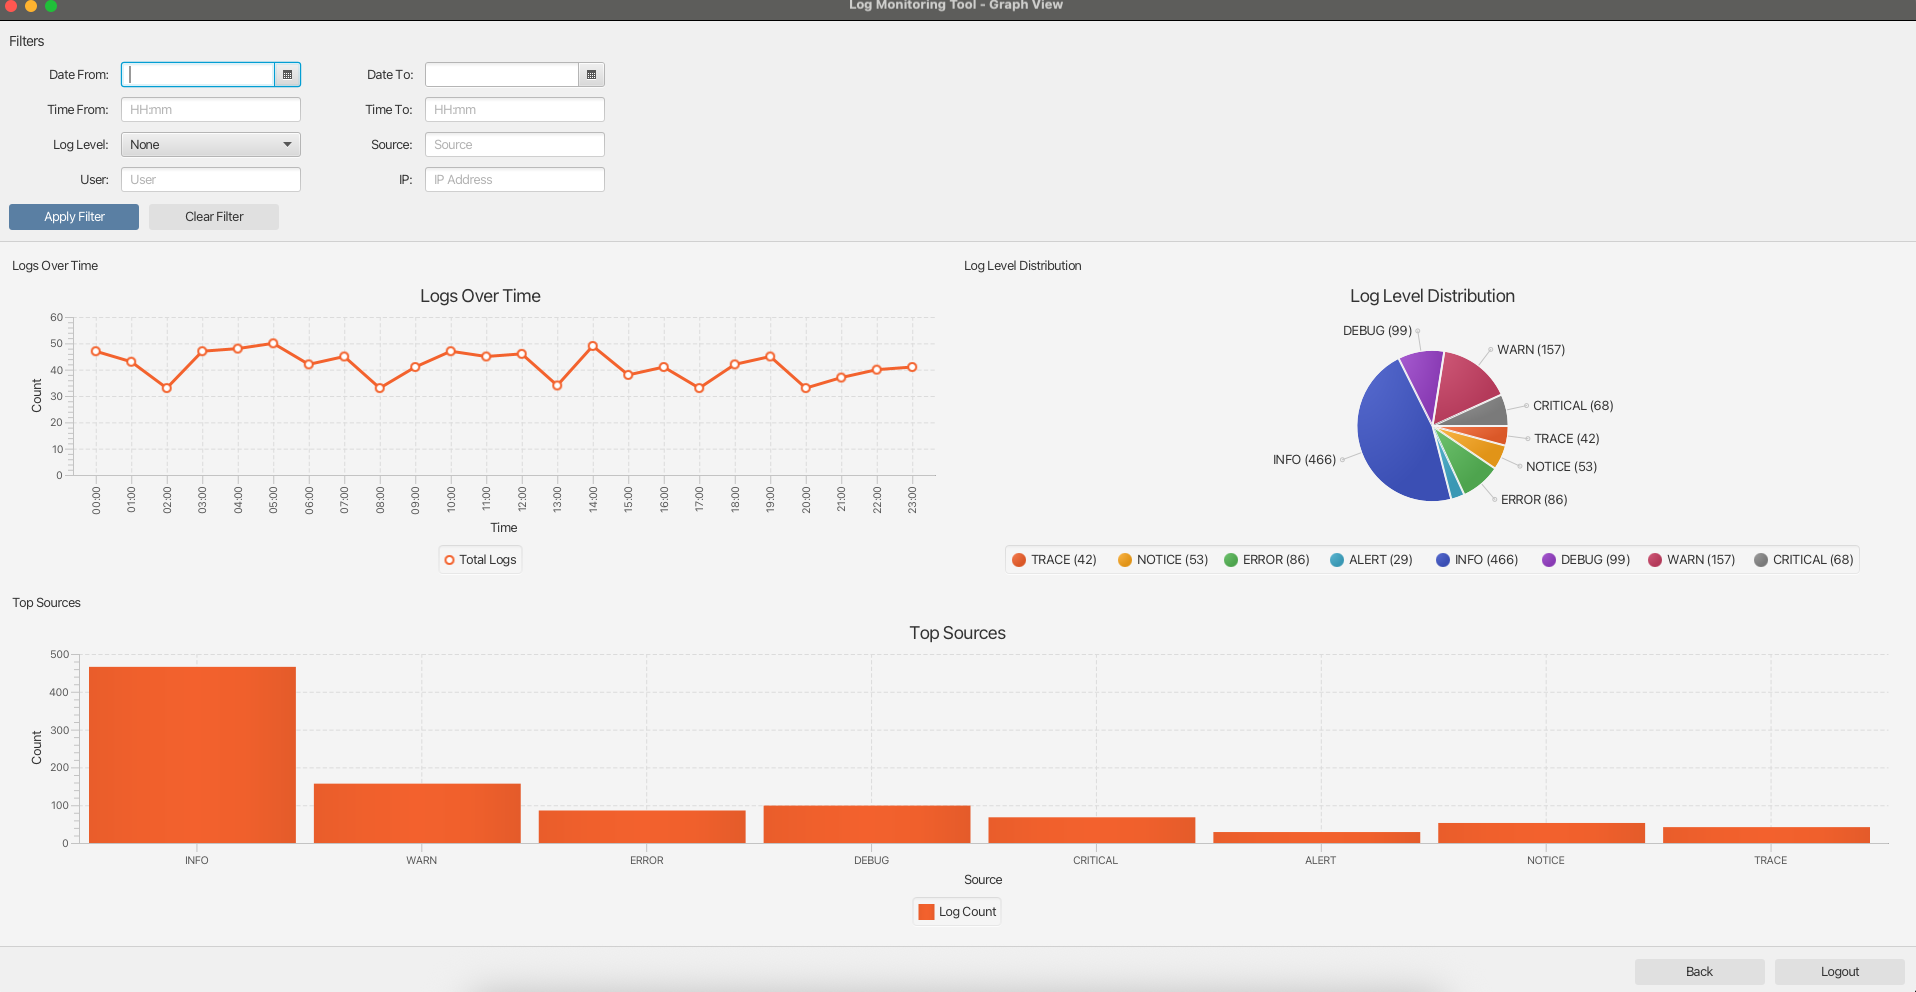This screenshot has width=1916, height=992.
Task: Click the IP Address input field
Action: (514, 179)
